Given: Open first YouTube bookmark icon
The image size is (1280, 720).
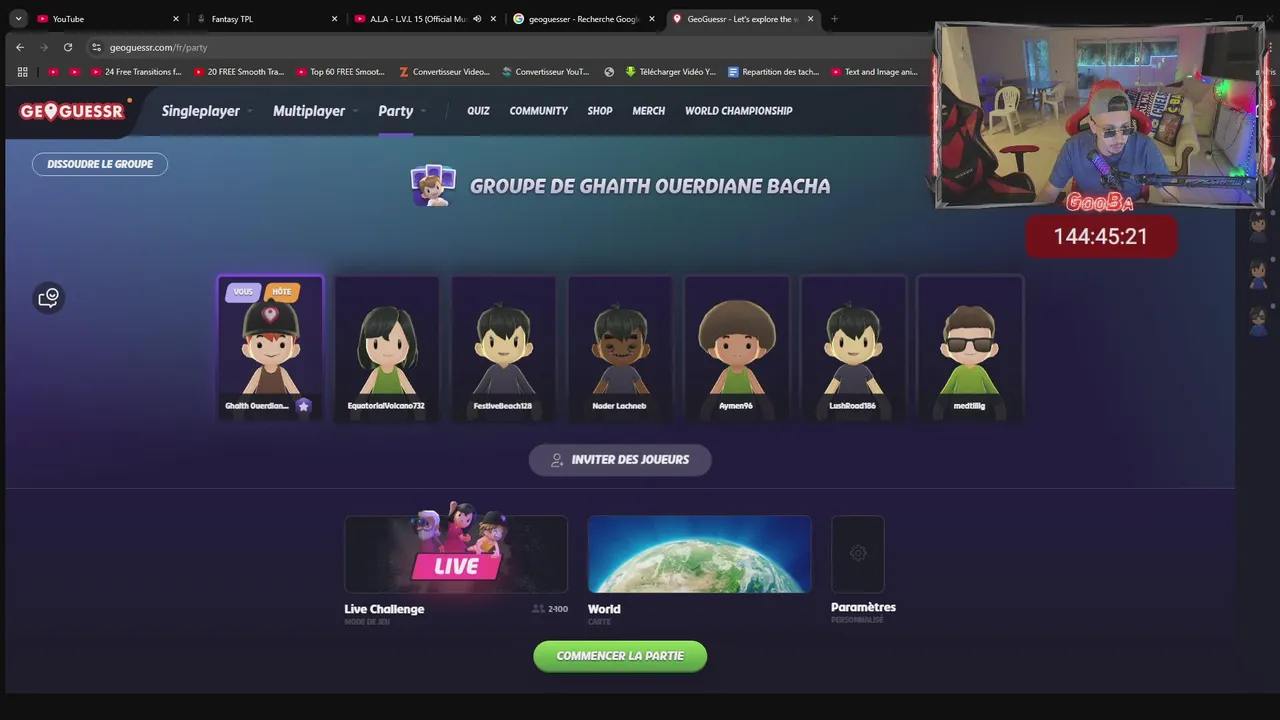Looking at the screenshot, I should (53, 72).
